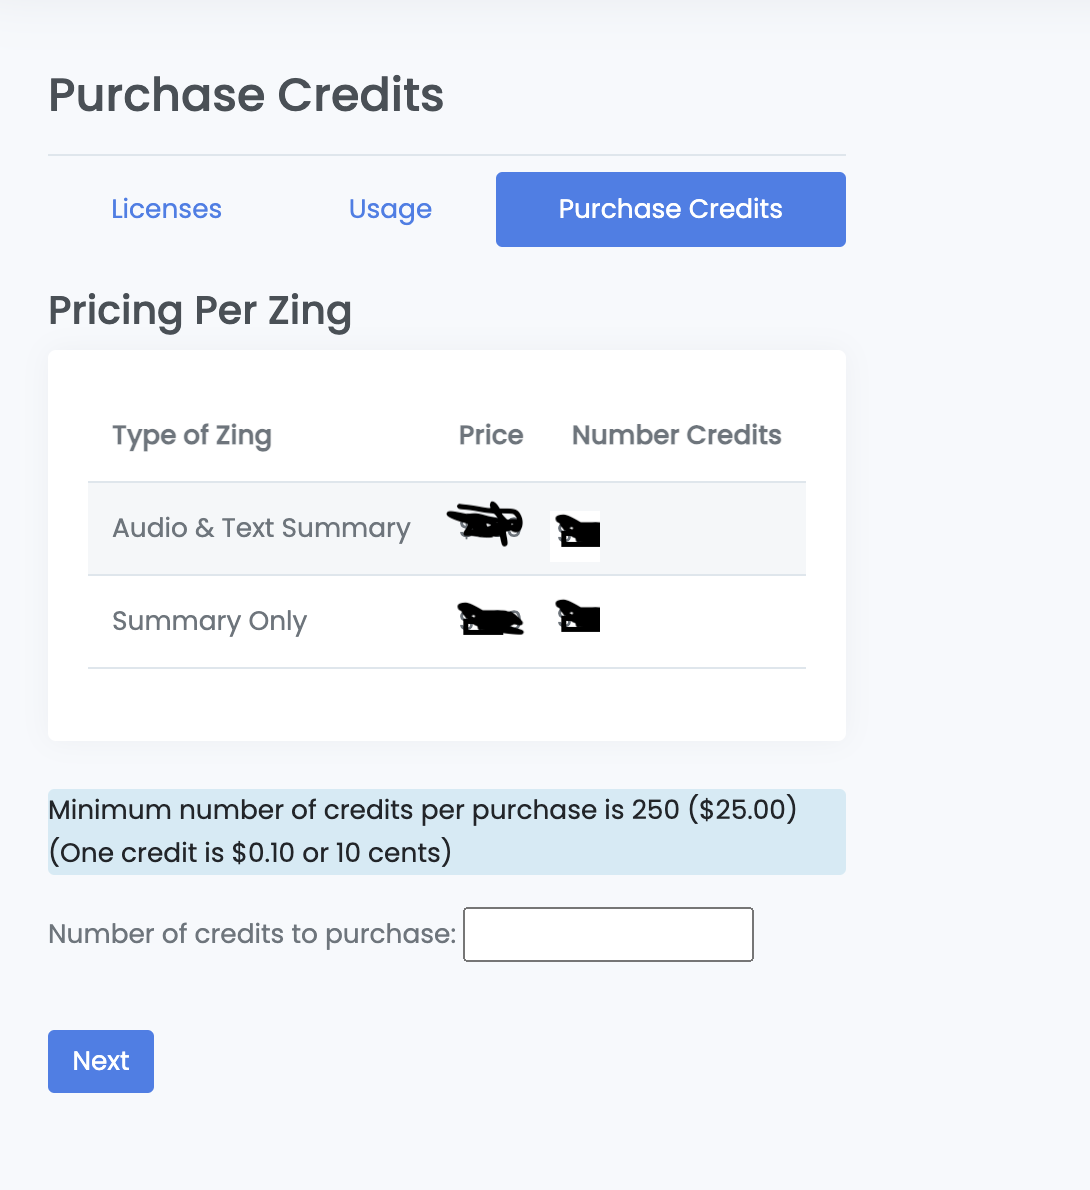Click the minimum credits per purchase notice
1090x1190 pixels.
(422, 810)
